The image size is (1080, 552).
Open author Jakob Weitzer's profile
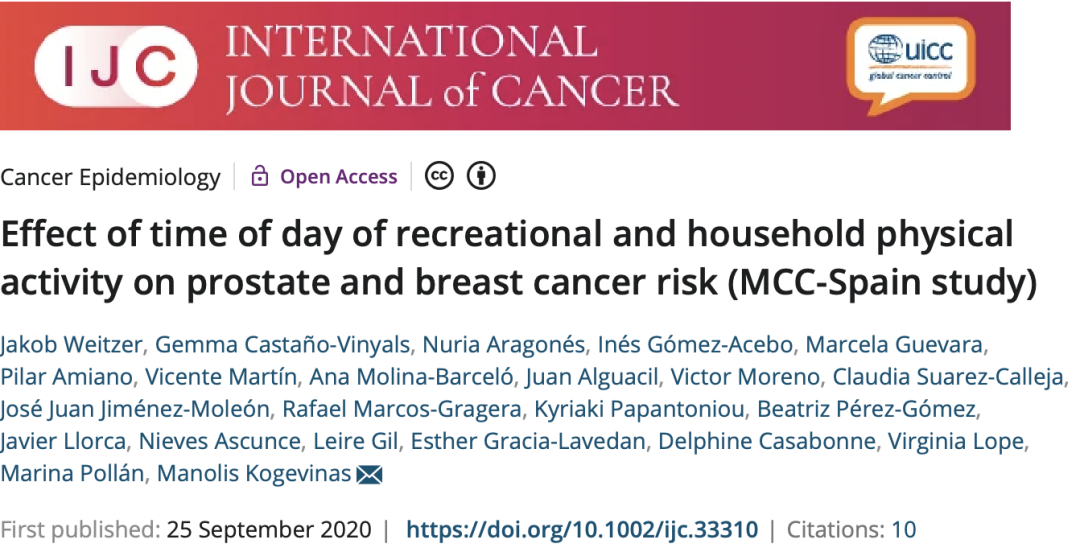71,345
